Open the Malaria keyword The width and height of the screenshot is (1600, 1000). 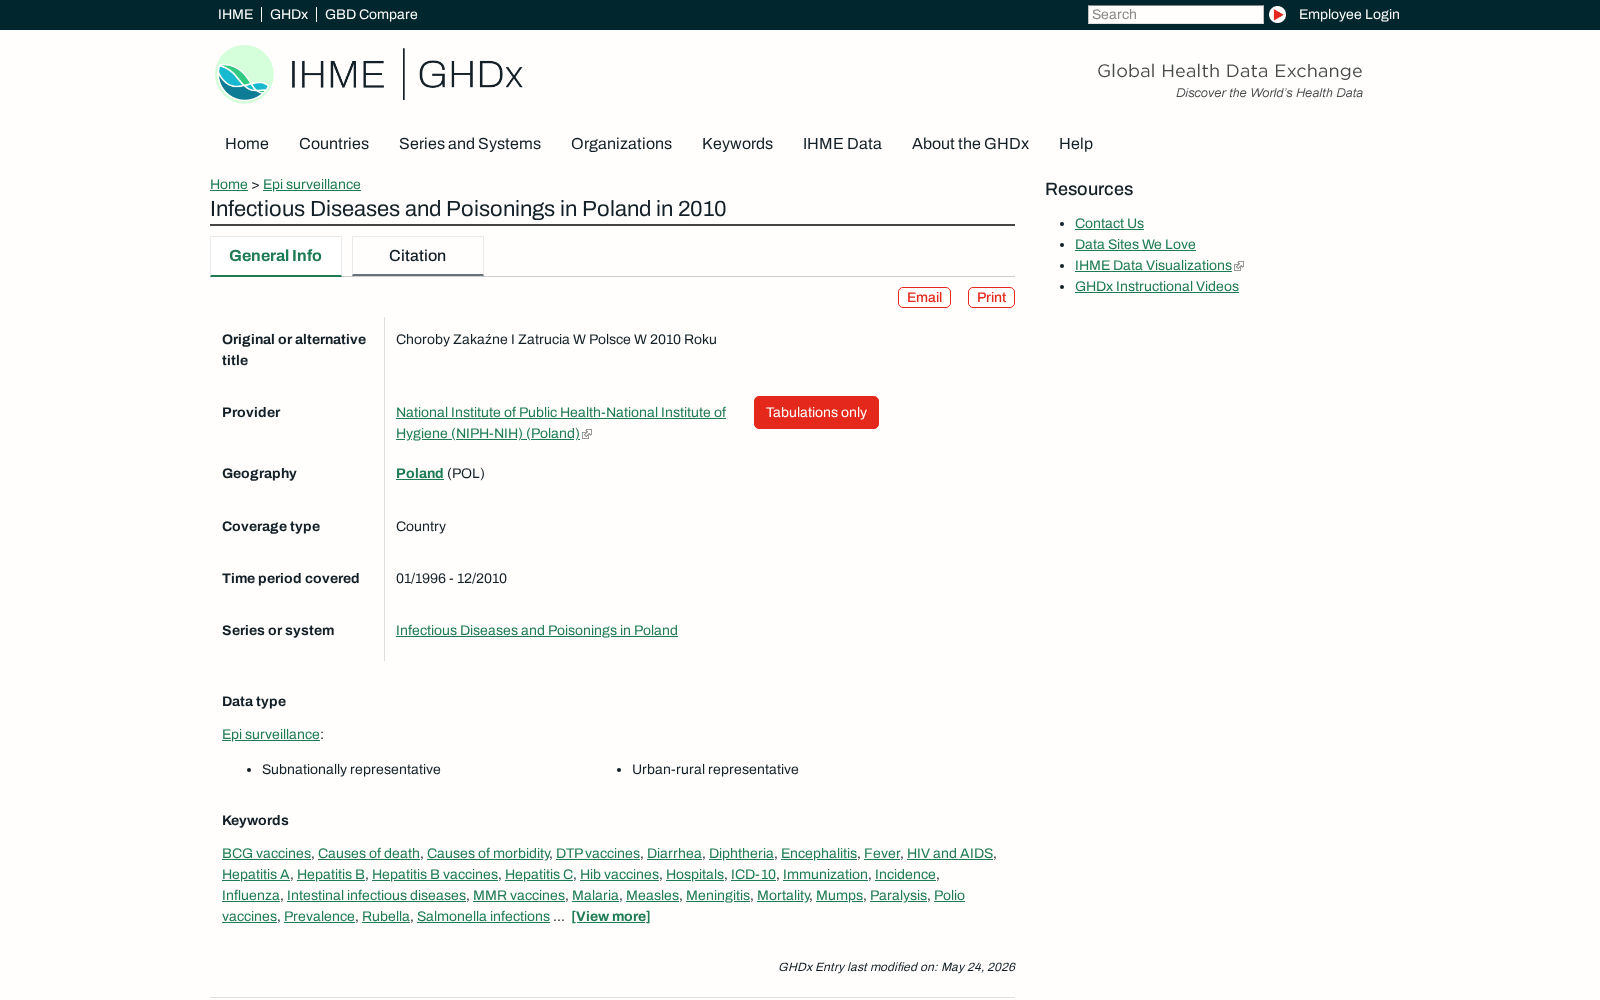595,895
